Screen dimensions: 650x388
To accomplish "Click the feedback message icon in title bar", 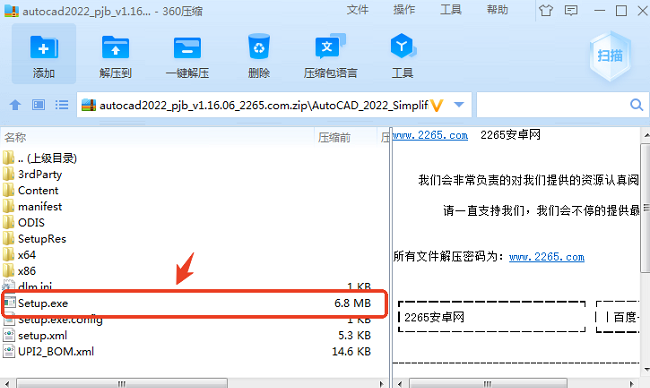I will point(571,10).
